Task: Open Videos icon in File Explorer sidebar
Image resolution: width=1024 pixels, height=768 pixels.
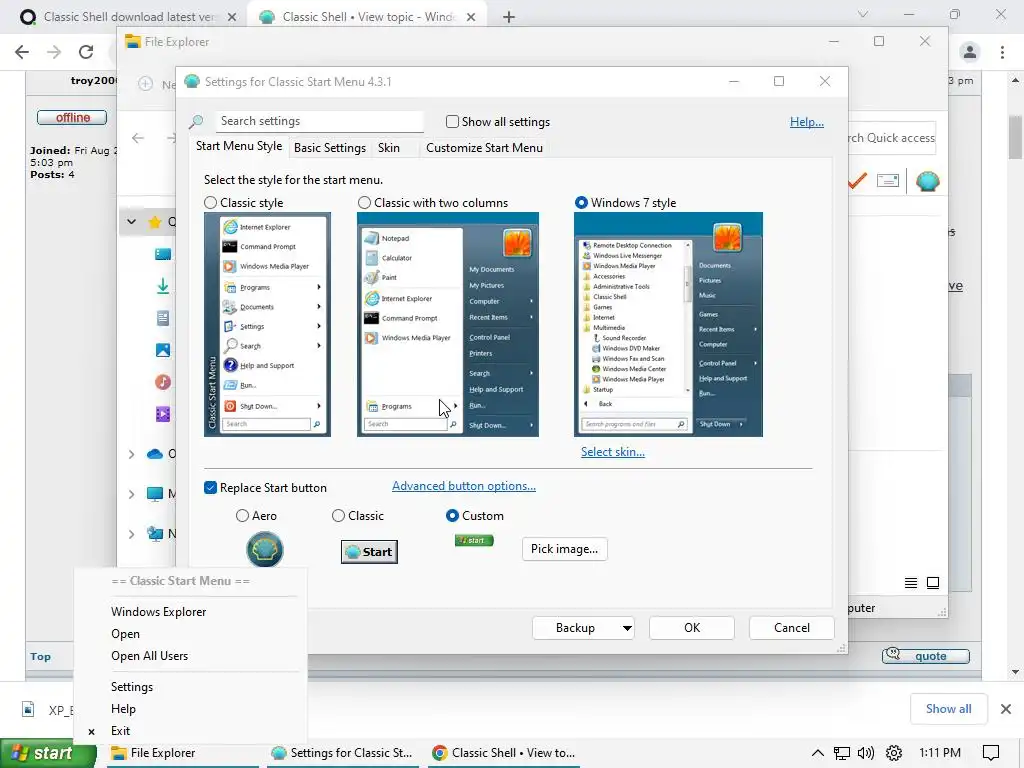Action: [163, 414]
